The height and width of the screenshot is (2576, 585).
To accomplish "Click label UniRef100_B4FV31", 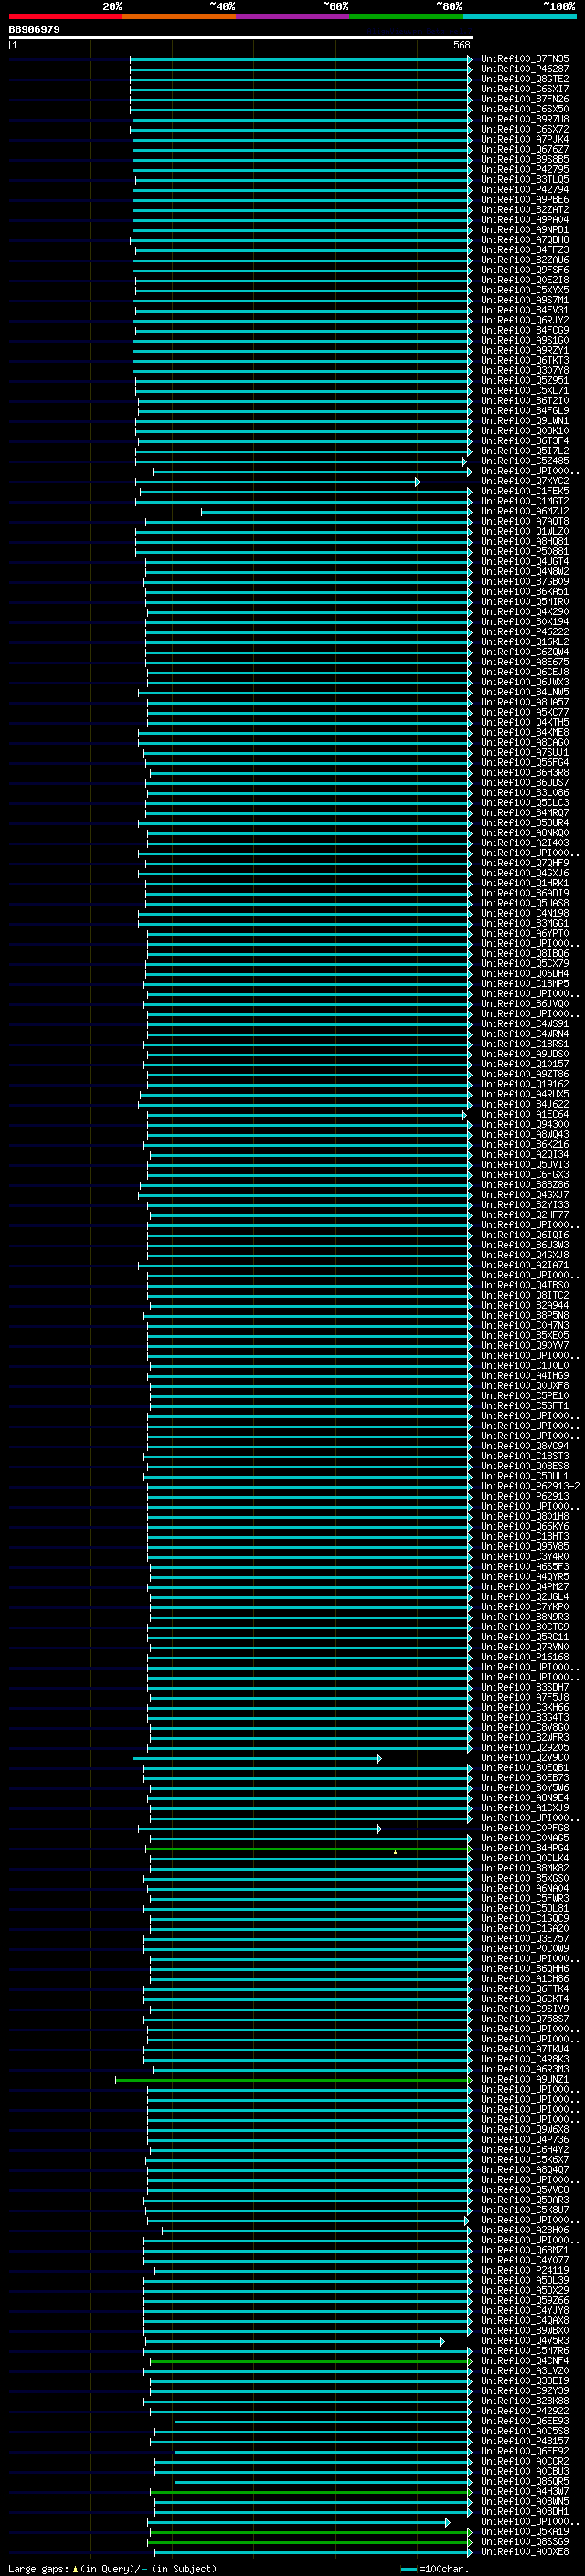I will (525, 310).
